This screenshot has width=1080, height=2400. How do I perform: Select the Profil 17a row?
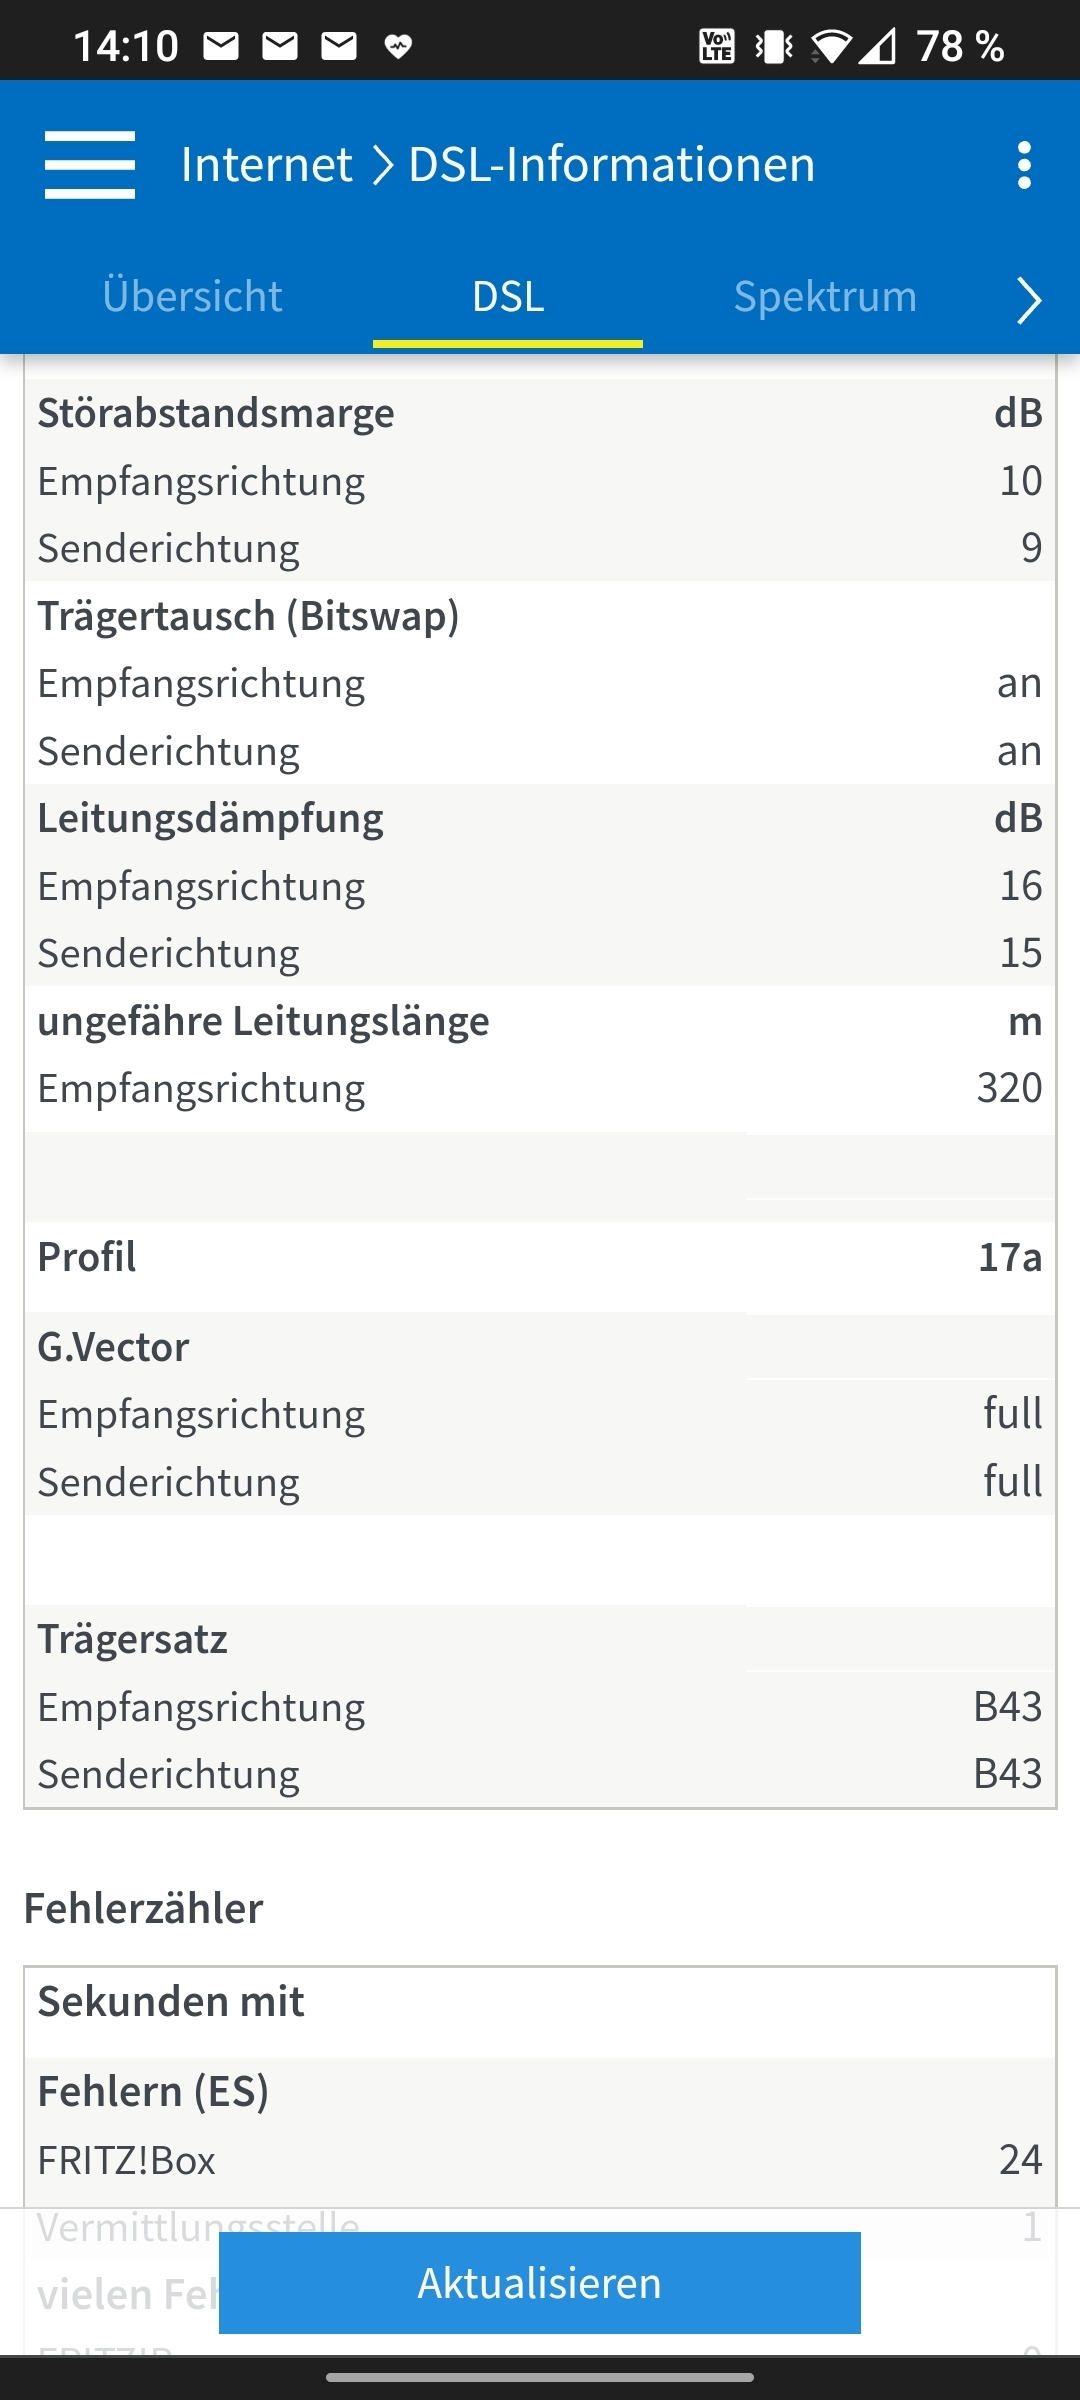[x=540, y=1257]
